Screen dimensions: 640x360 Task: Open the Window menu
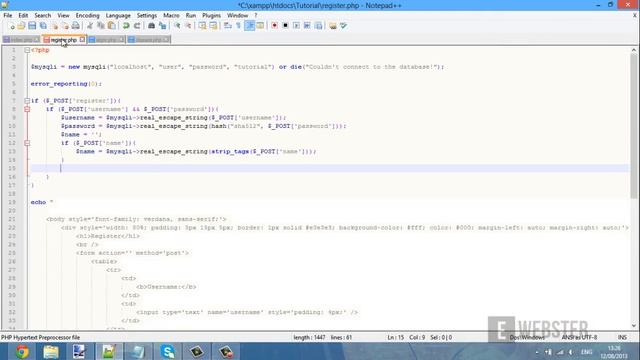click(x=238, y=15)
